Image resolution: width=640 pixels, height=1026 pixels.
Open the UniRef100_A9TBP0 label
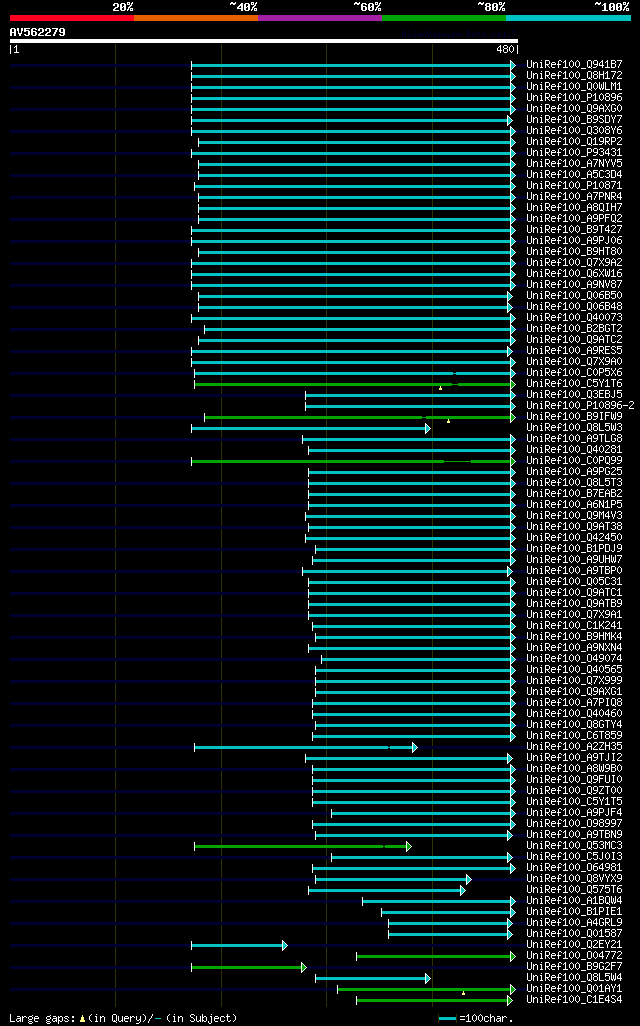(x=575, y=570)
